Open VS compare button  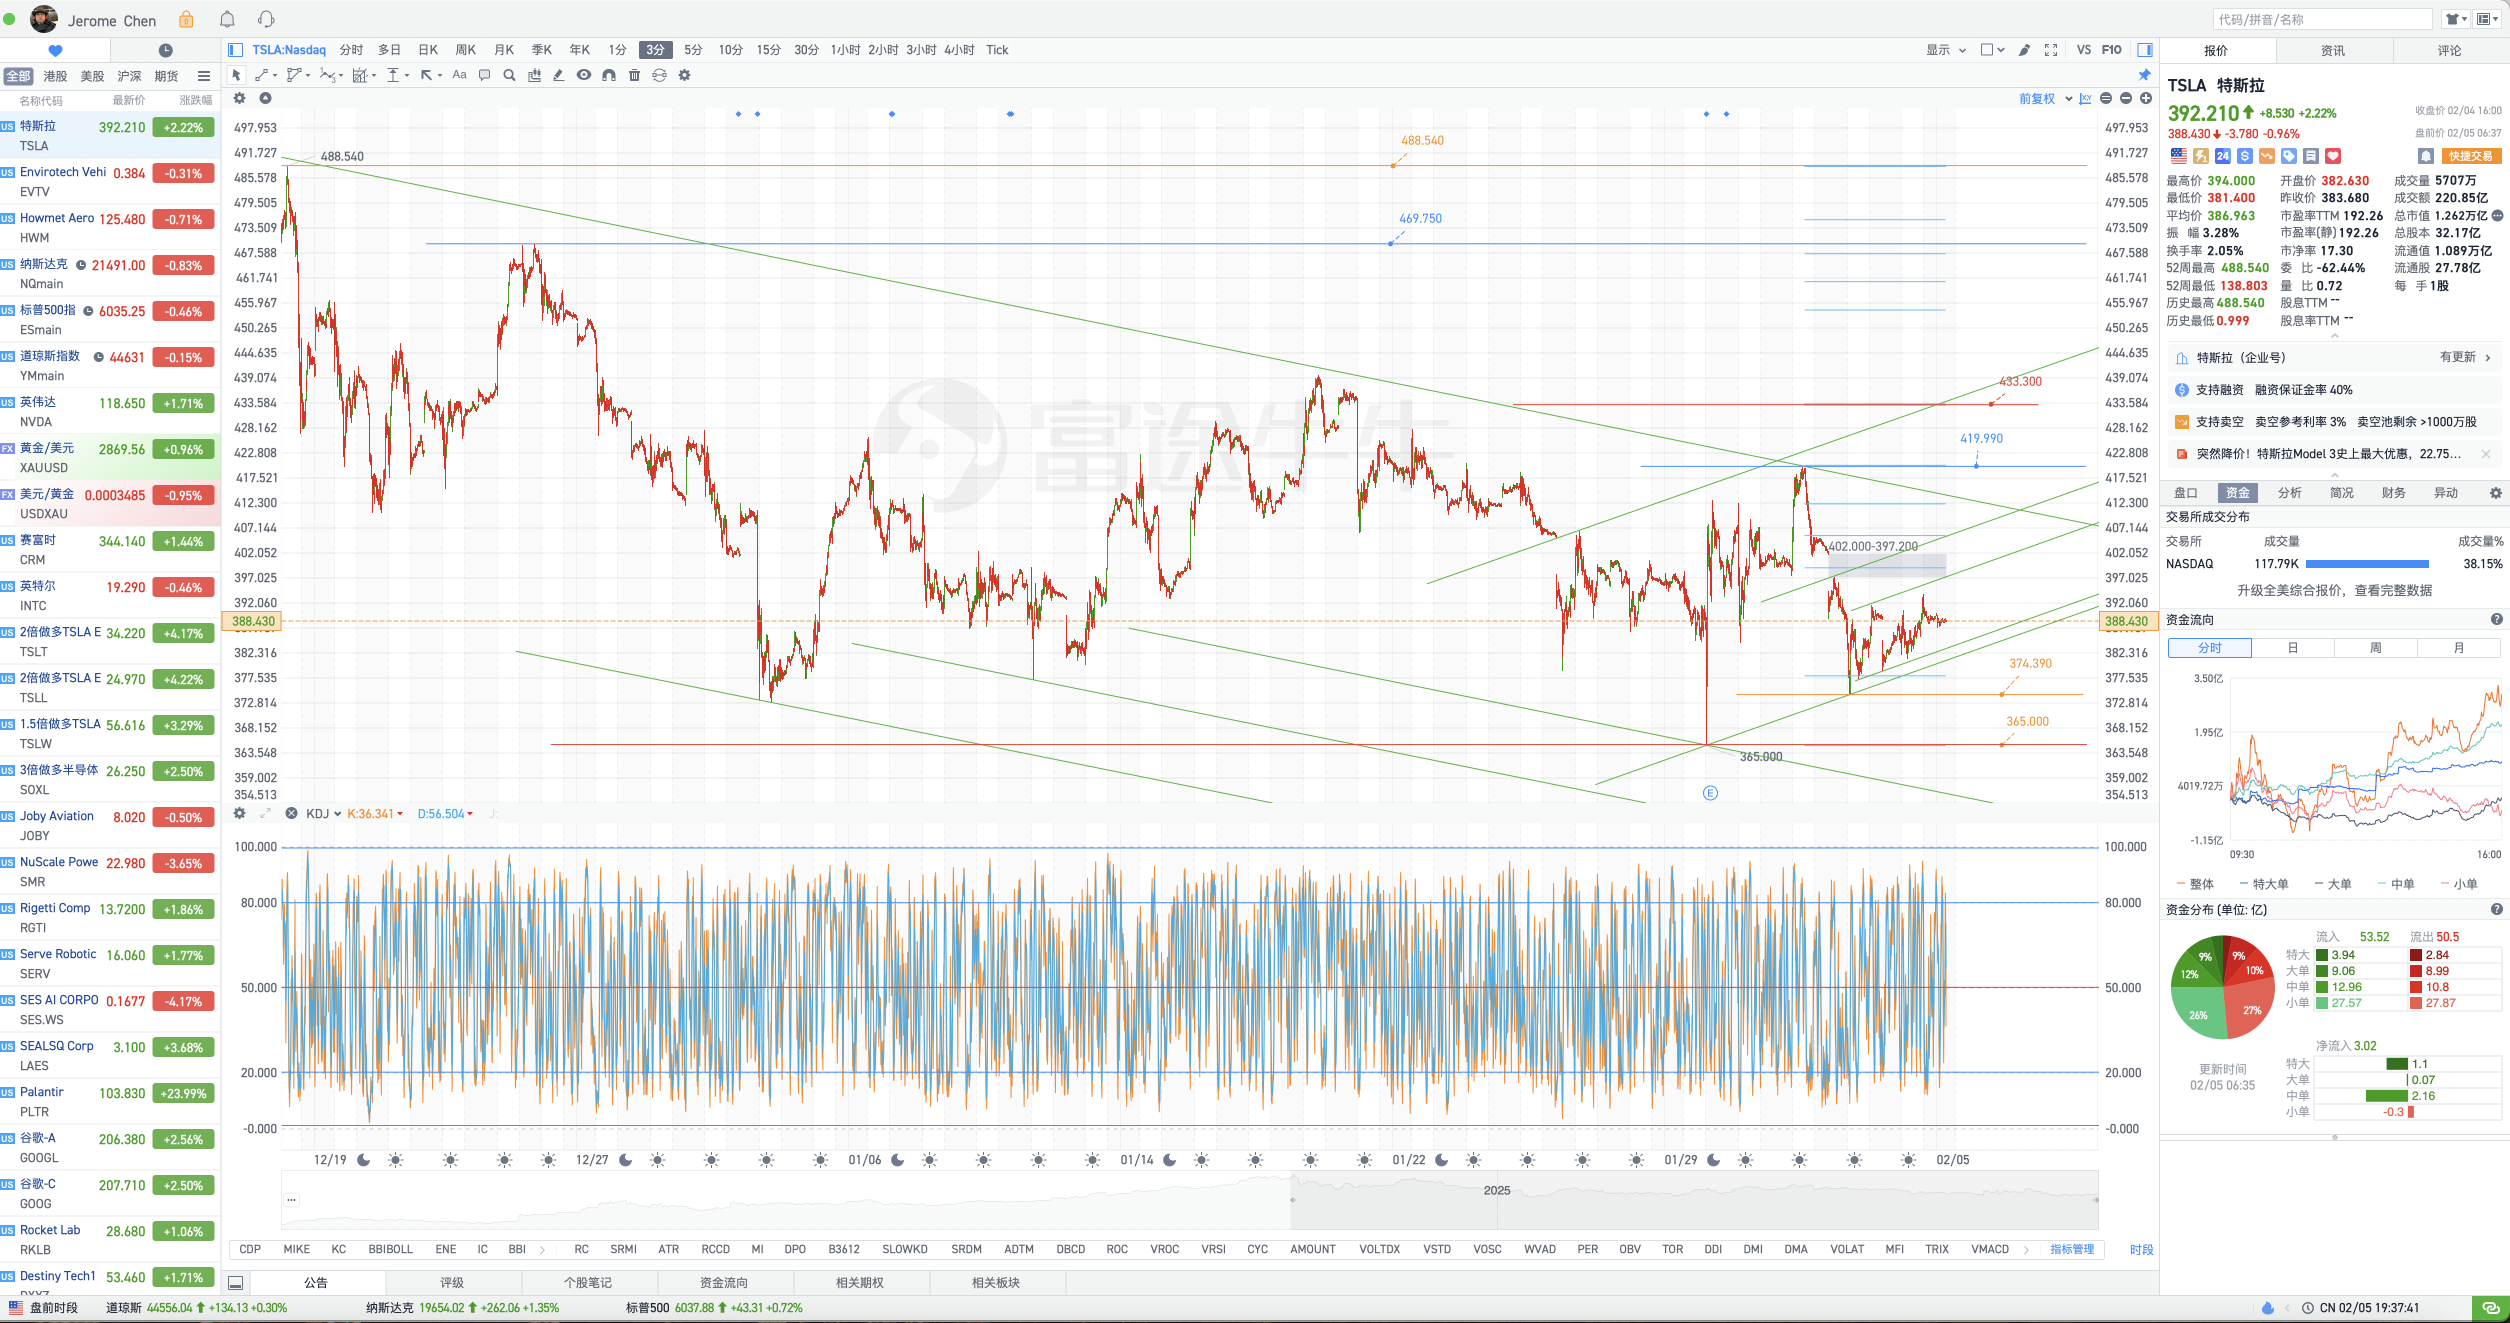click(x=2083, y=50)
